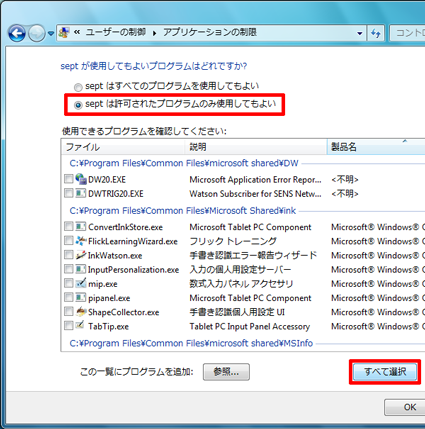
Task: Open the address bar dropdown arrow
Action: click(x=360, y=33)
